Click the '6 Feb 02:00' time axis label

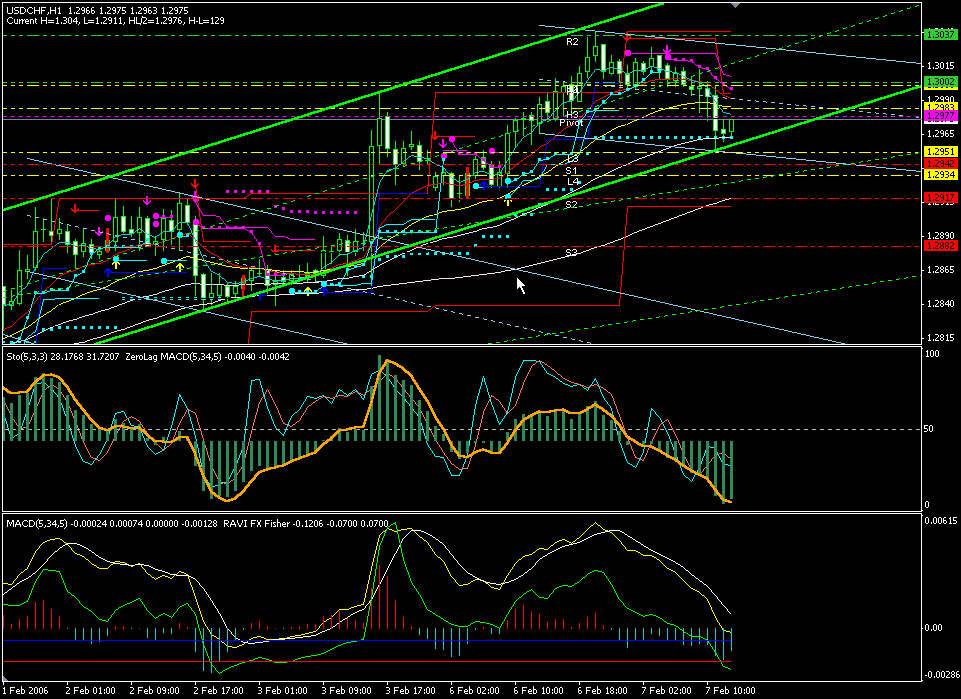tap(474, 690)
